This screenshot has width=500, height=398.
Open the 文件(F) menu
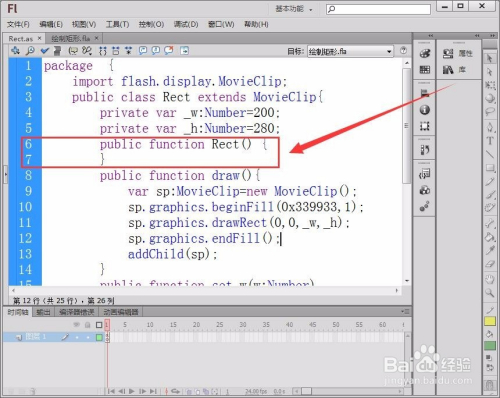point(18,24)
